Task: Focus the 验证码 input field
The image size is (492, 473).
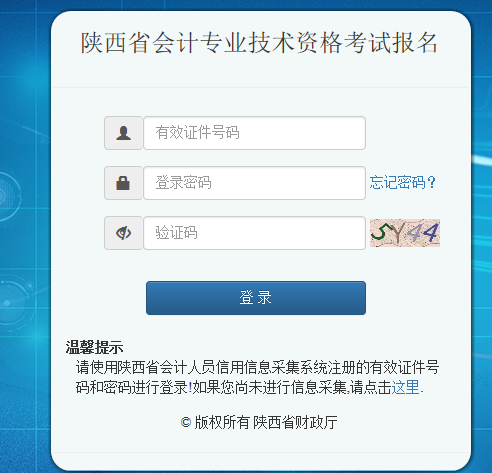Action: (255, 233)
